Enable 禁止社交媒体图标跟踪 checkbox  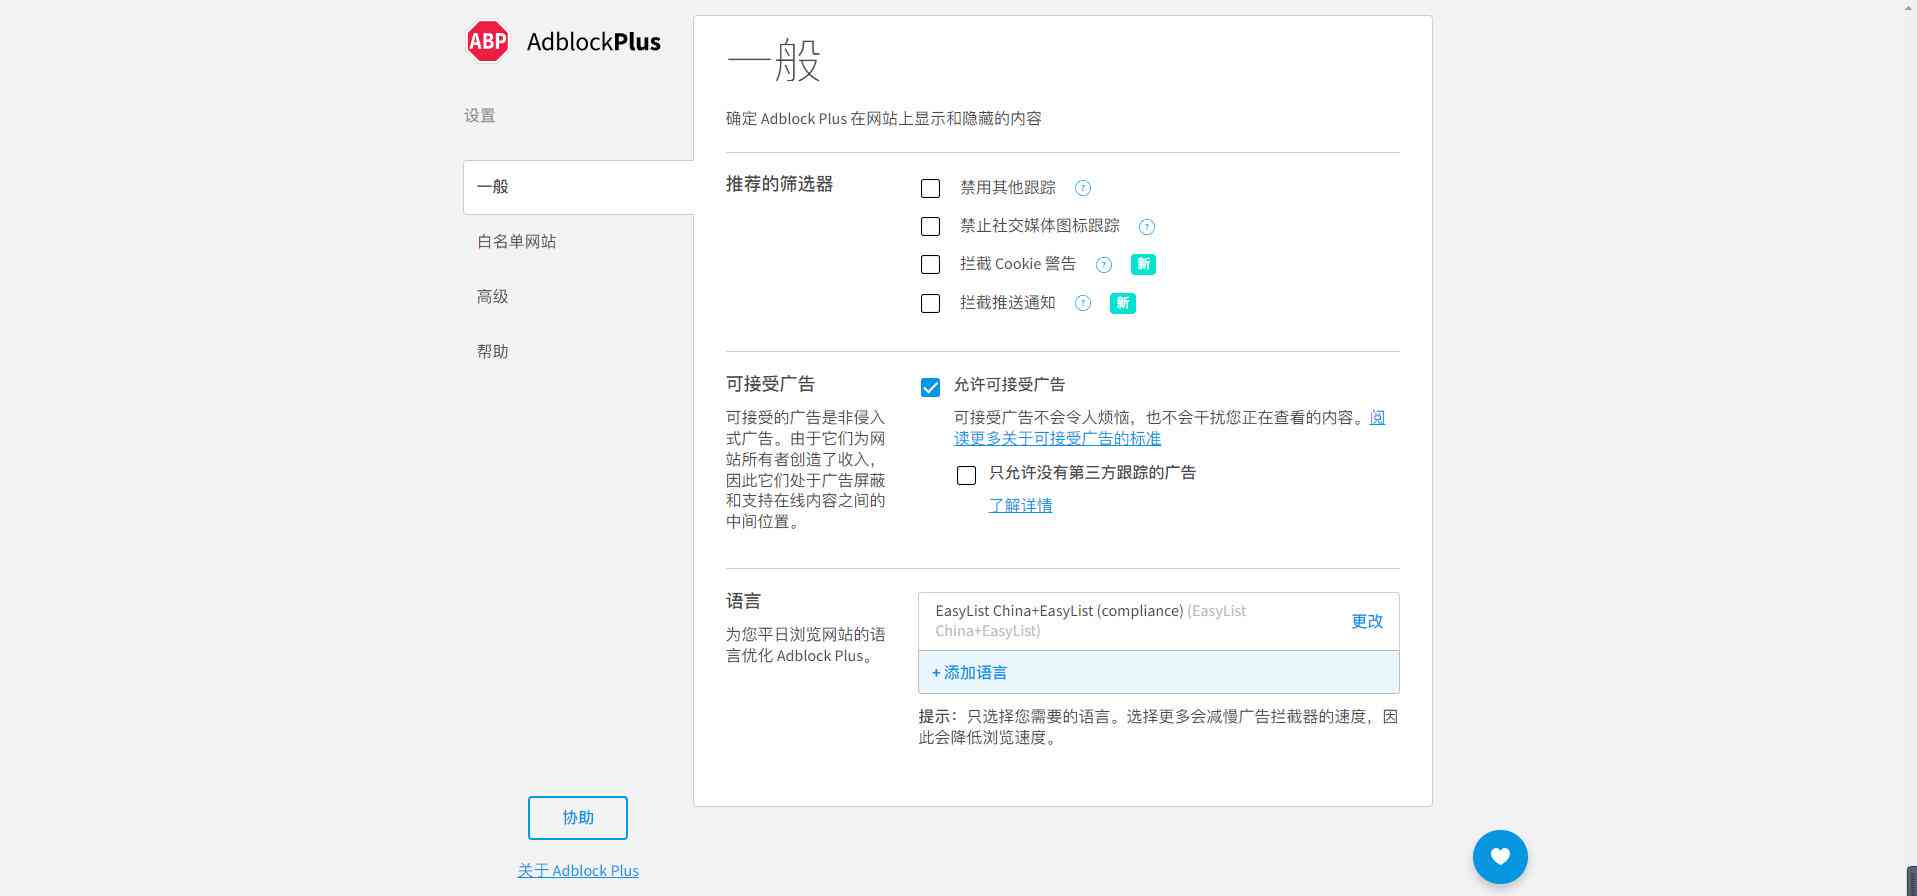[930, 227]
